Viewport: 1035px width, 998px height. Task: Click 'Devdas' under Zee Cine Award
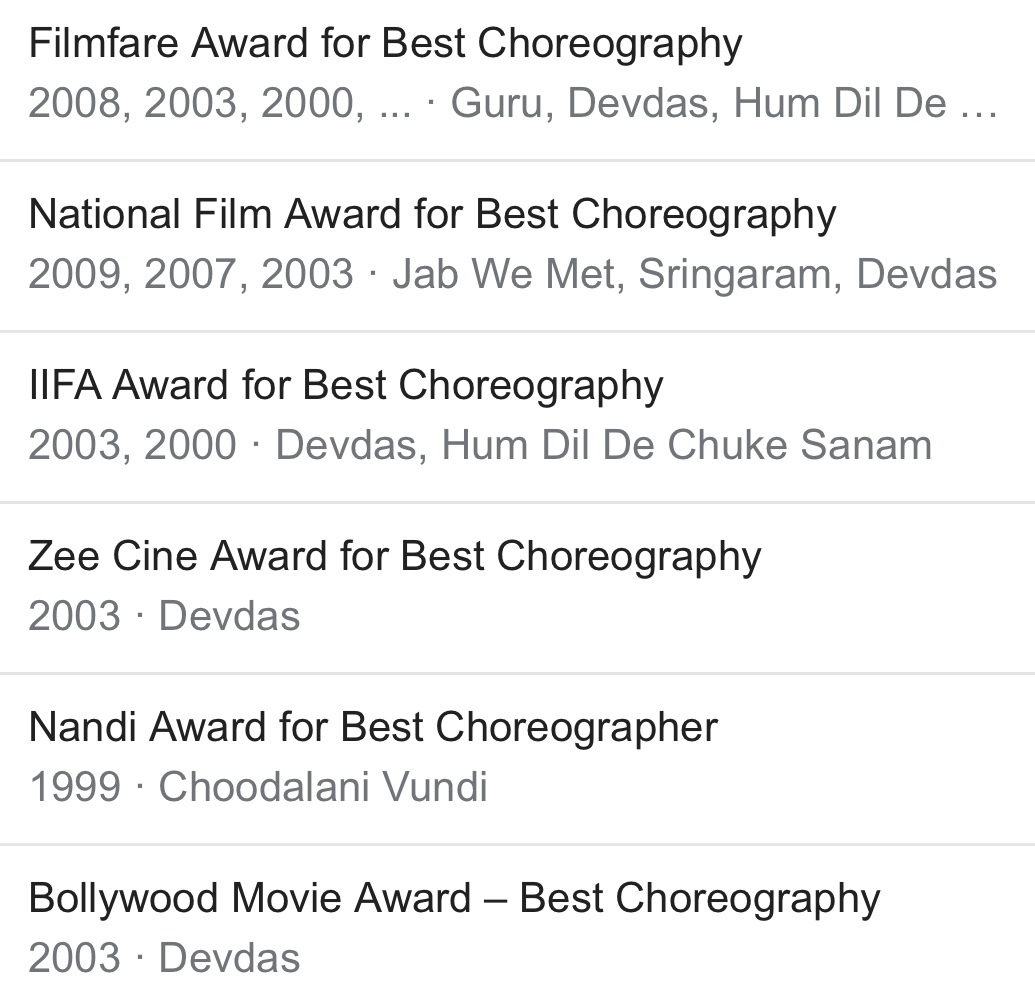[229, 616]
